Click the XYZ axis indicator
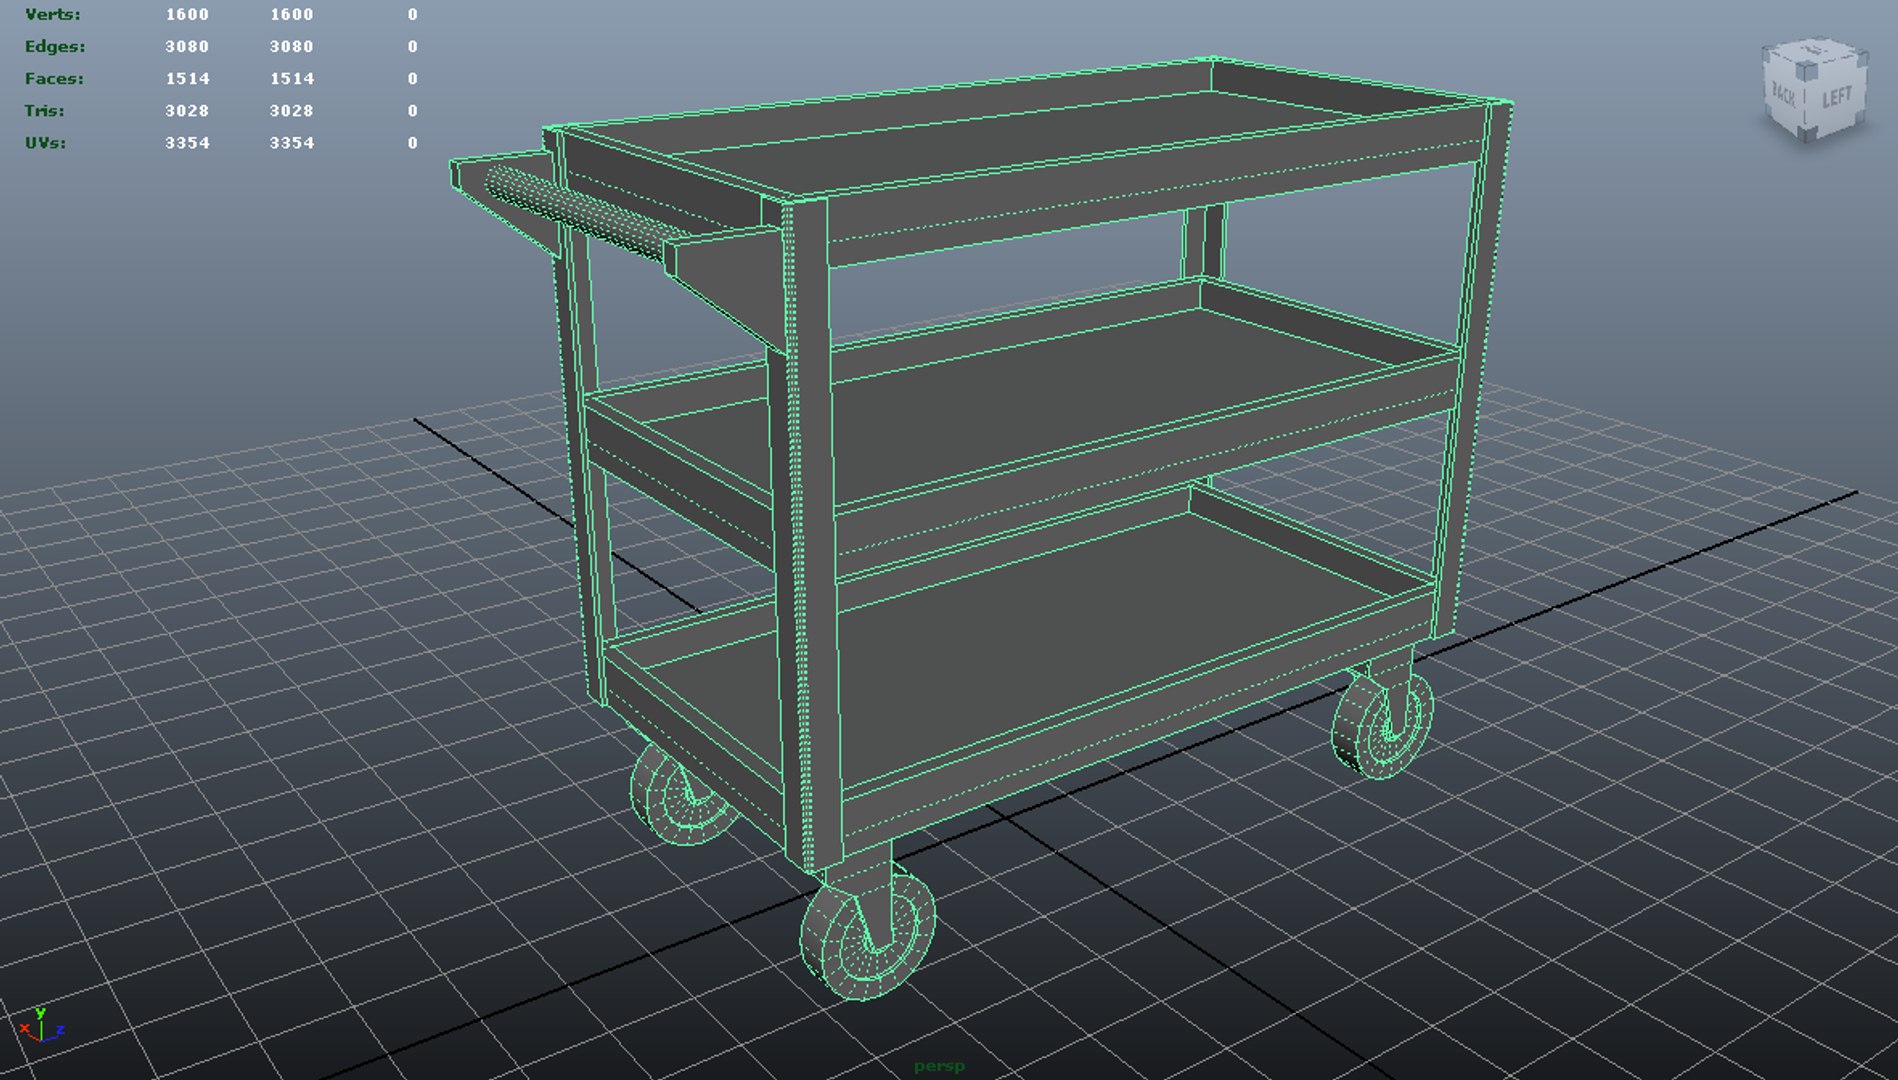1898x1080 pixels. [41, 1026]
